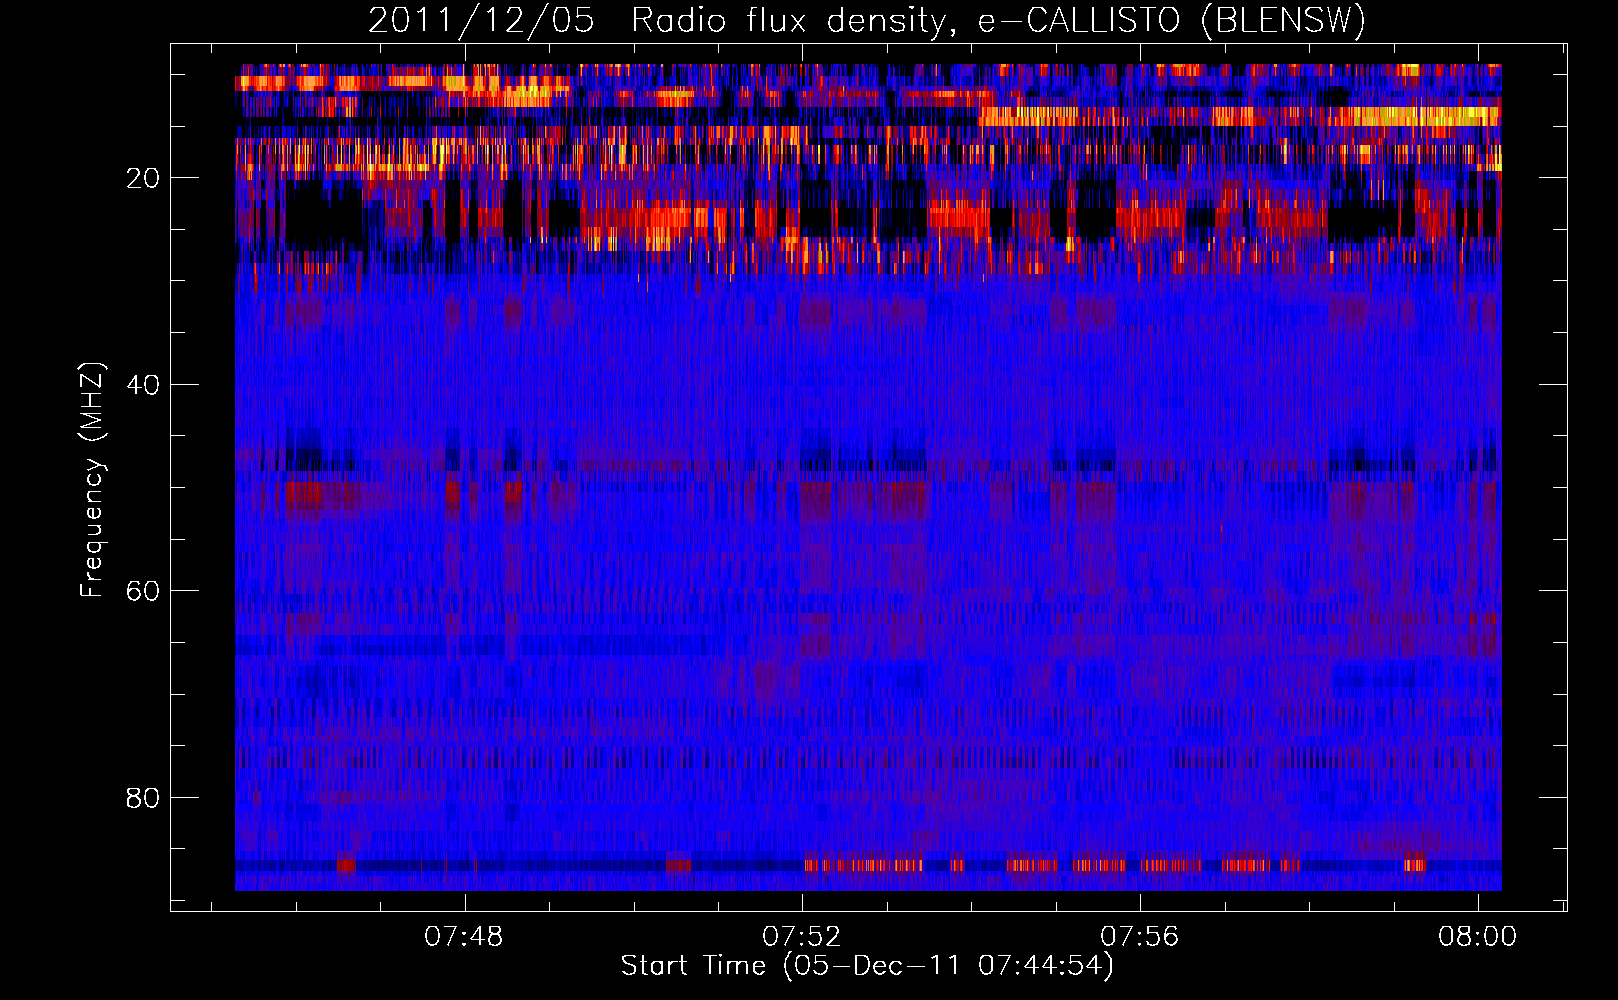
Task: Click the 07:52 time tick label
Action: (802, 937)
